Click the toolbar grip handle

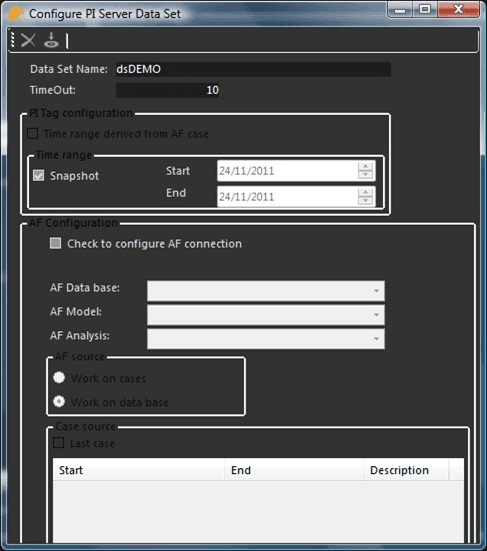pyautogui.click(x=13, y=40)
